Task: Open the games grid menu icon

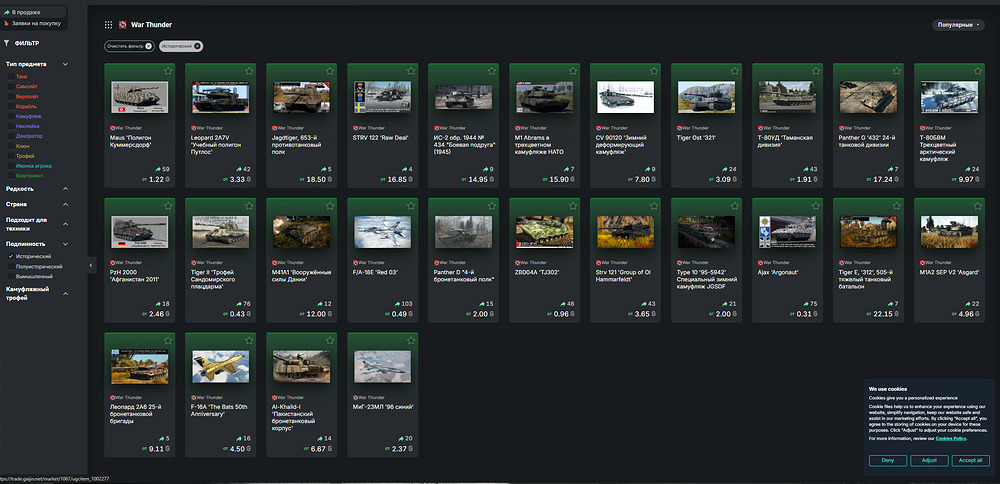Action: tap(108, 23)
